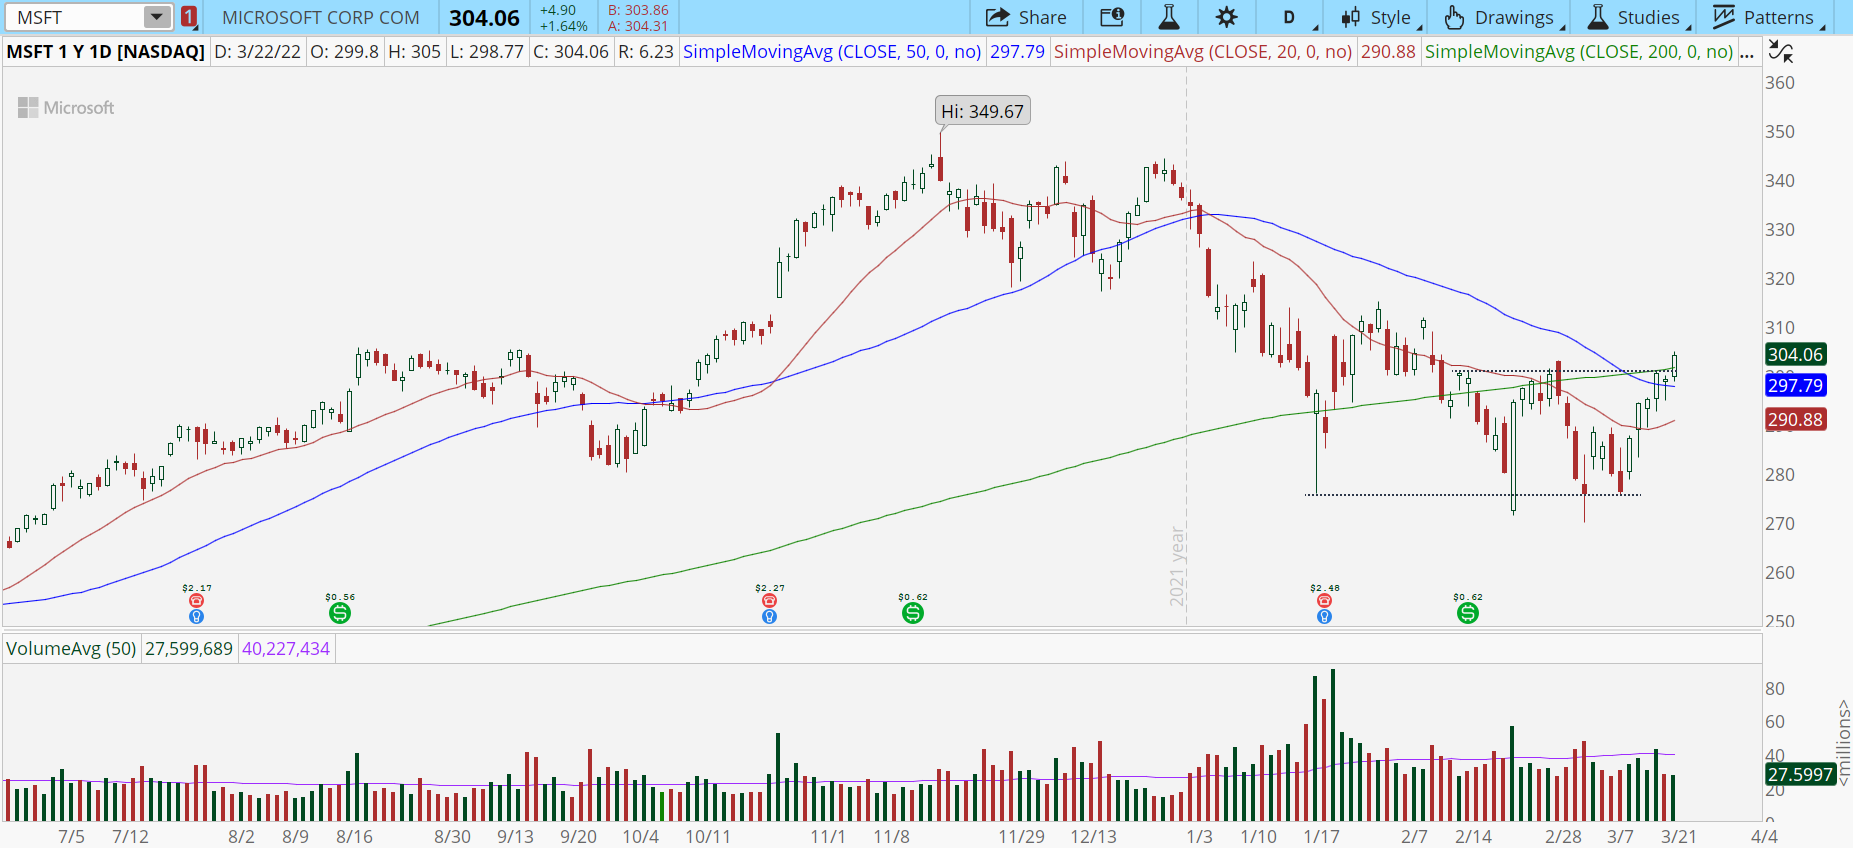Click the 304.06 last price in header
Screen dimensions: 1853x848
pyautogui.click(x=484, y=18)
